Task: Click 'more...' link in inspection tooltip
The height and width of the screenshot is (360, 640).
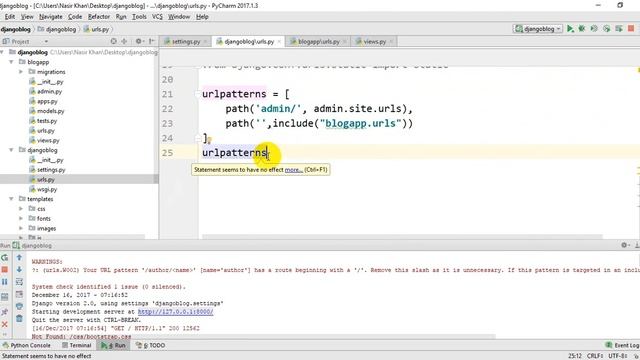Action: point(293,169)
